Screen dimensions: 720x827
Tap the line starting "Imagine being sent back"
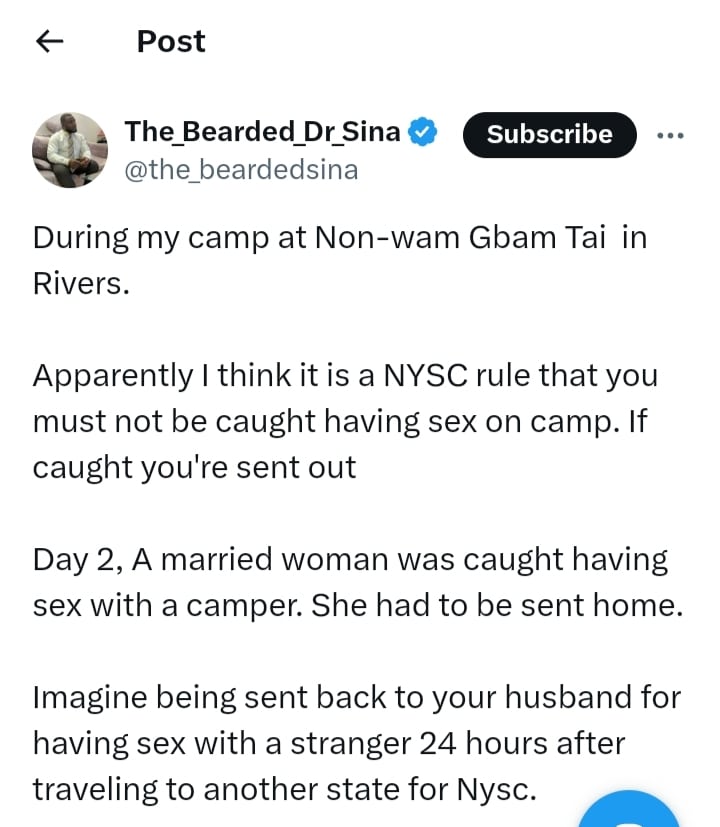(x=356, y=697)
